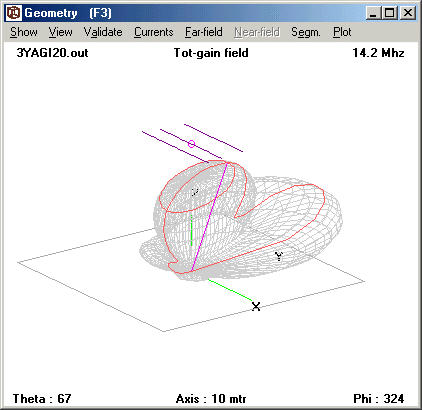This screenshot has width=422, height=410.
Task: Open the Currents menu
Action: (154, 32)
